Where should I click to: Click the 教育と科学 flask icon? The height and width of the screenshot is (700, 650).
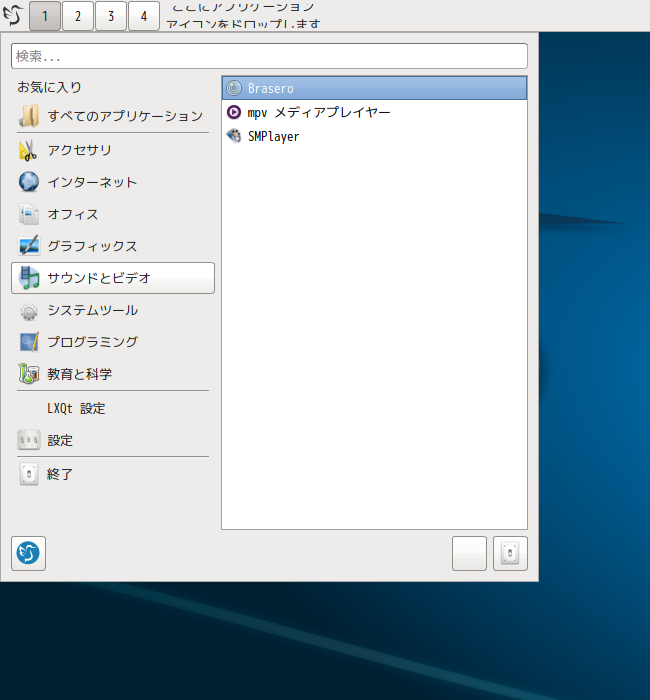(x=29, y=374)
